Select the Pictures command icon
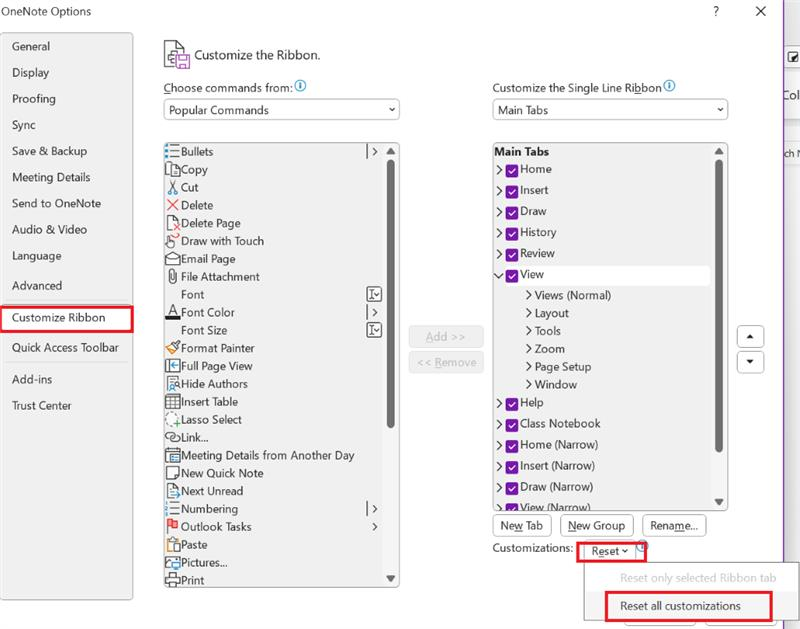This screenshot has width=800, height=629. pyautogui.click(x=172, y=563)
